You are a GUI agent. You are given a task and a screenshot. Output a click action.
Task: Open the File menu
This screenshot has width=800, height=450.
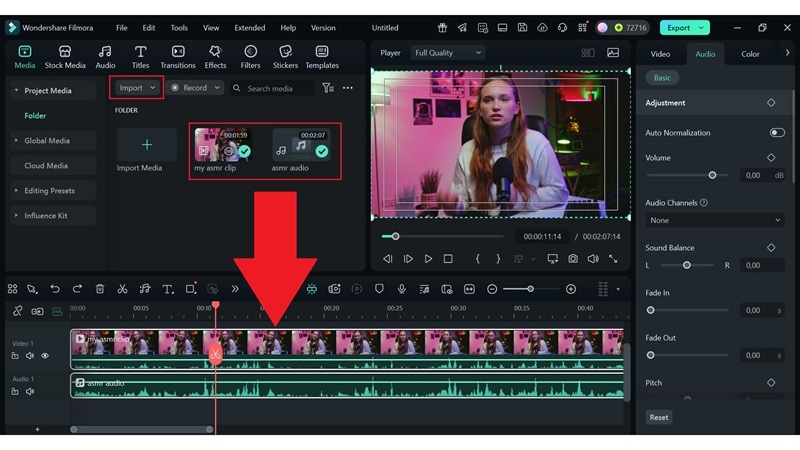coord(121,28)
